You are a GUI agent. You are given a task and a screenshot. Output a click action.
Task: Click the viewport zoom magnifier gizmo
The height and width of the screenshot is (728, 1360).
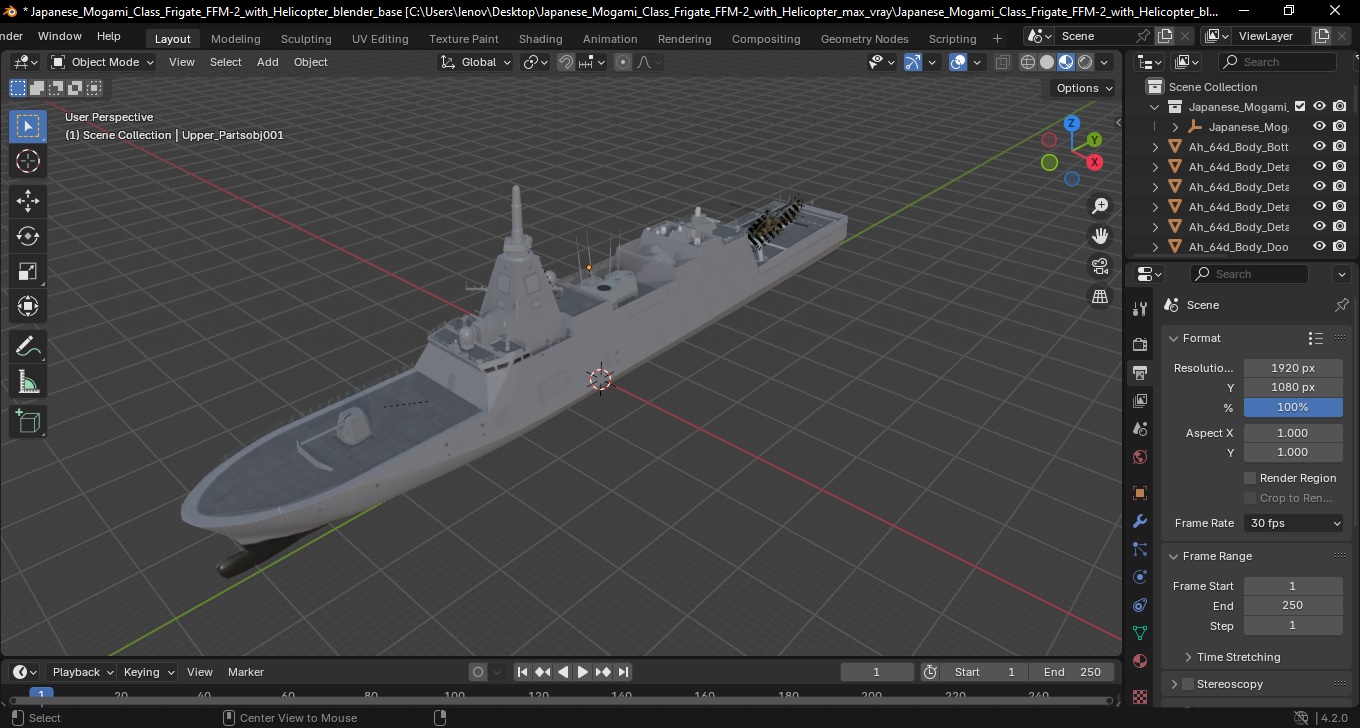click(x=1100, y=206)
